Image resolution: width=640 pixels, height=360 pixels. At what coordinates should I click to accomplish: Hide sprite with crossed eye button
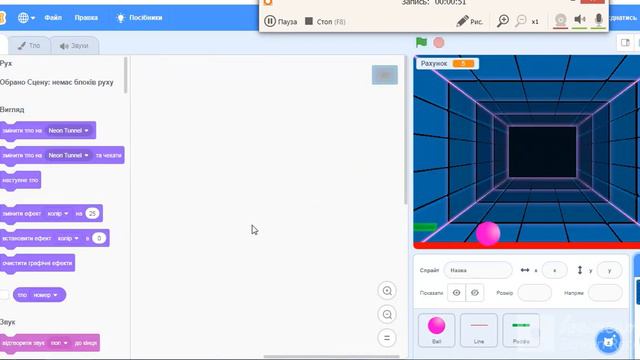tap(475, 293)
